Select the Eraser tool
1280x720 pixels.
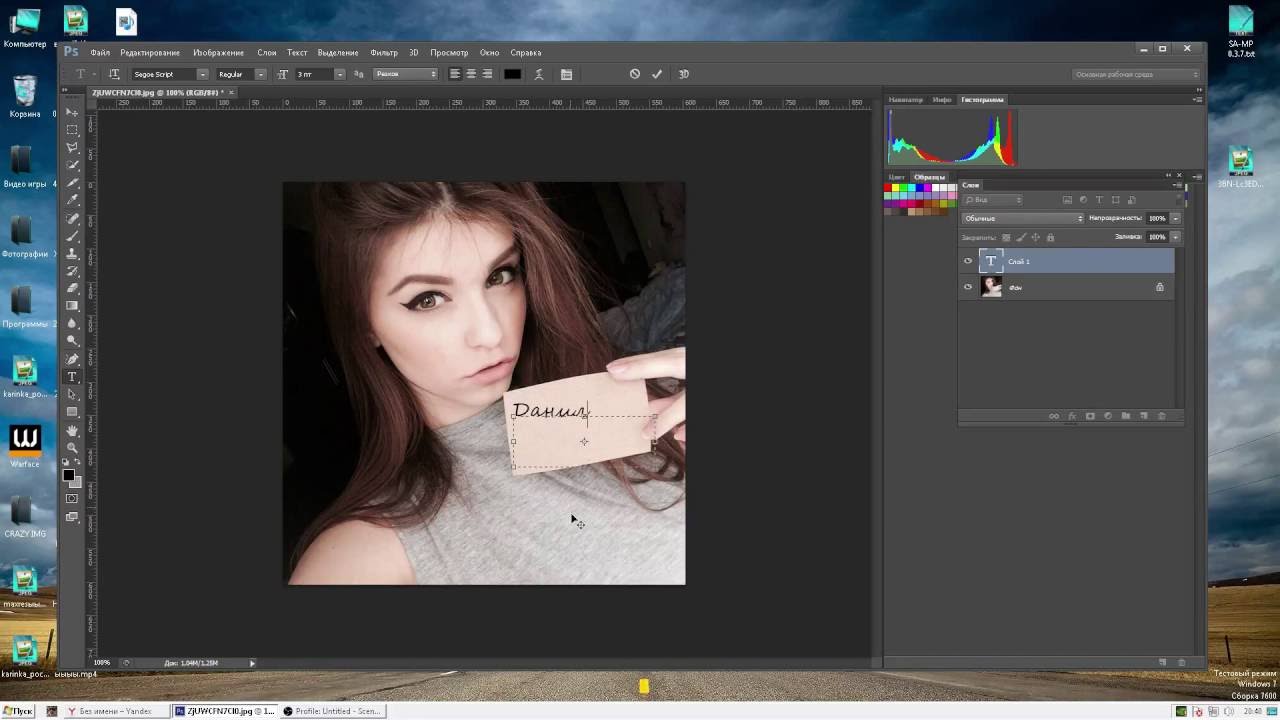(x=72, y=289)
